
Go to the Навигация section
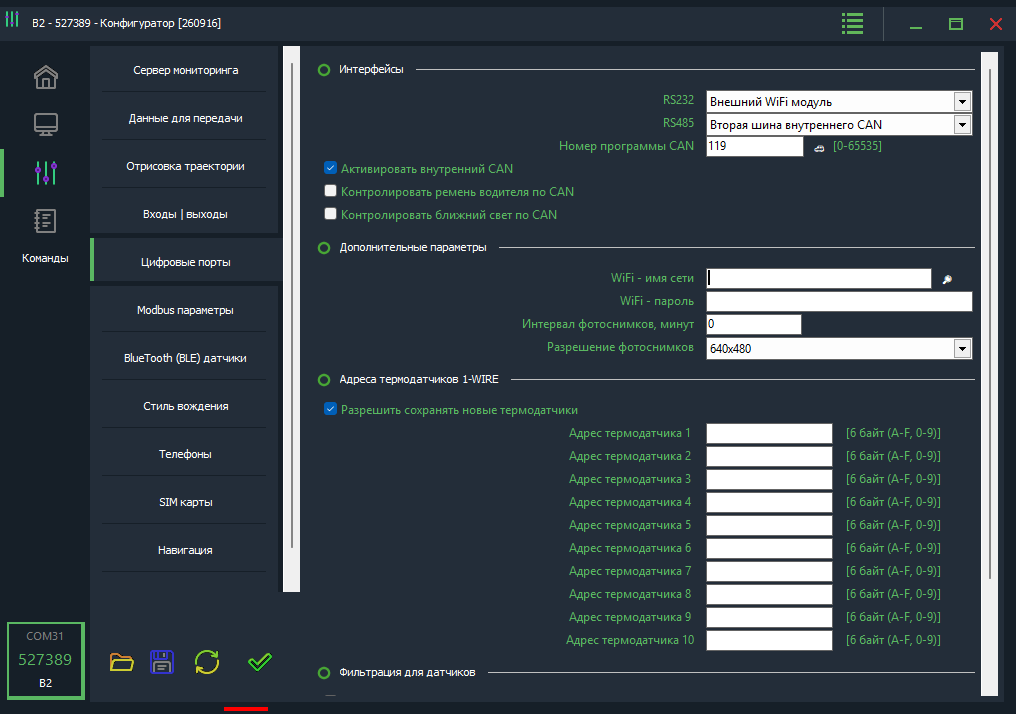[x=185, y=549]
